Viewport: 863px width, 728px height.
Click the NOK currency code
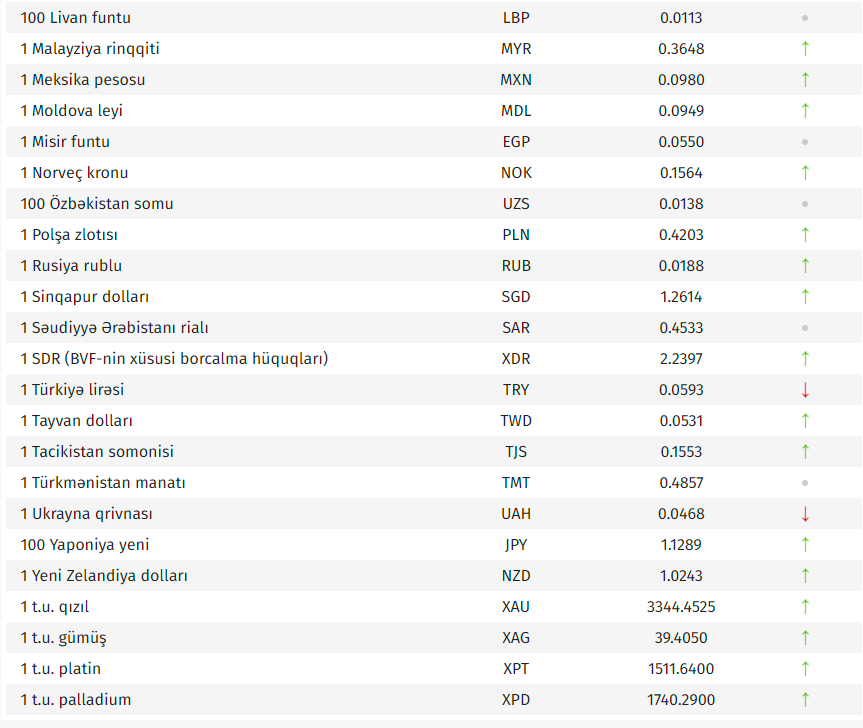[516, 173]
